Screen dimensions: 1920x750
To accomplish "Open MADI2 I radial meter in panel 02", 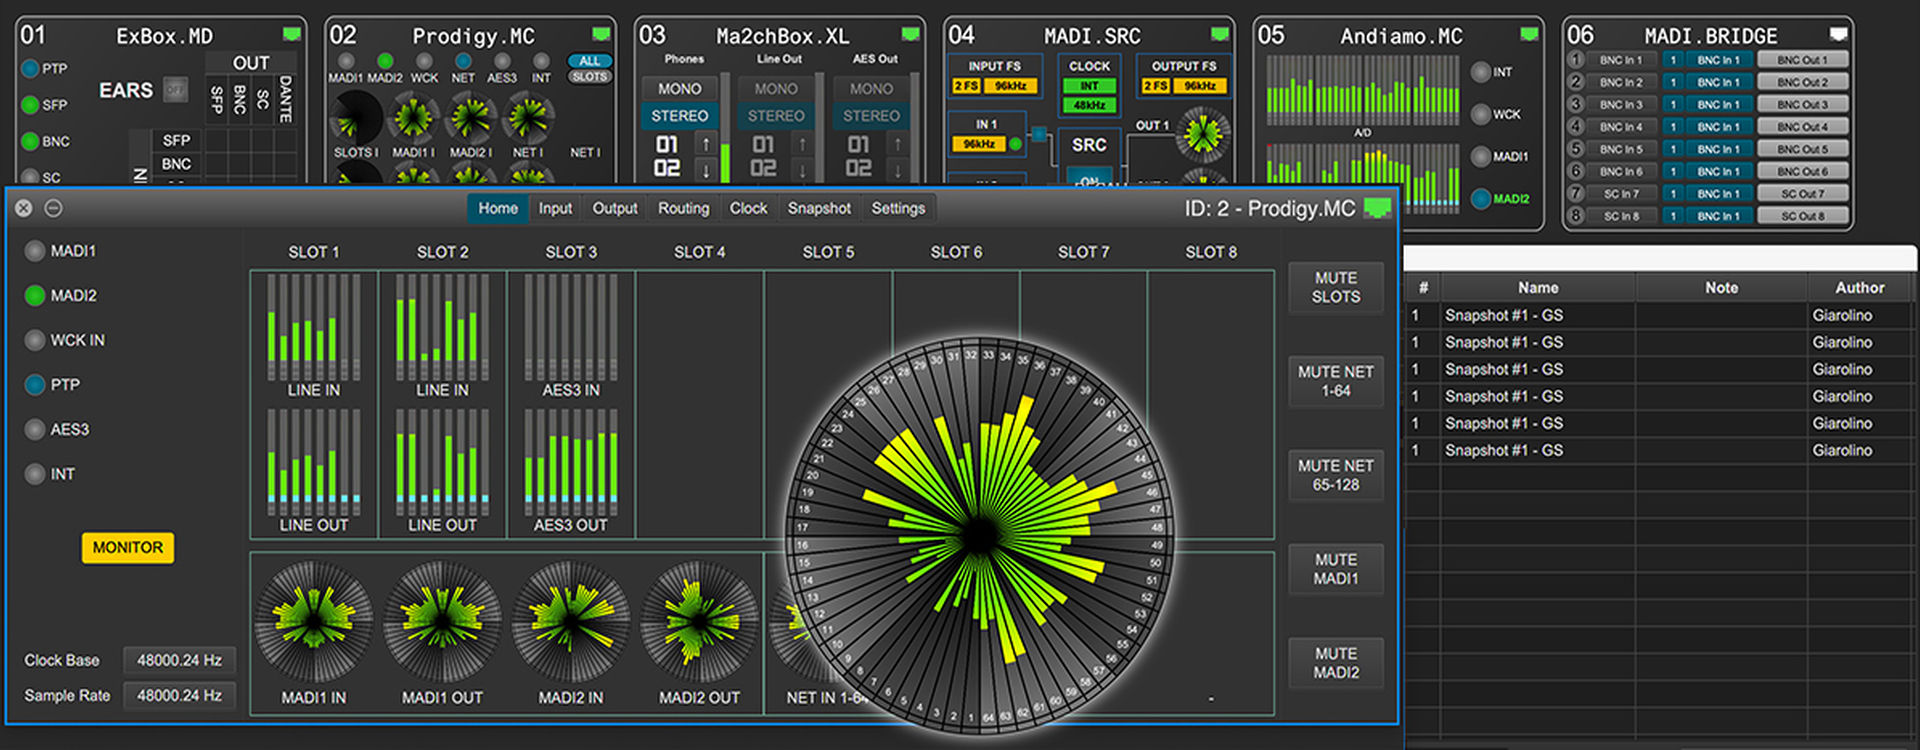I will tap(471, 117).
